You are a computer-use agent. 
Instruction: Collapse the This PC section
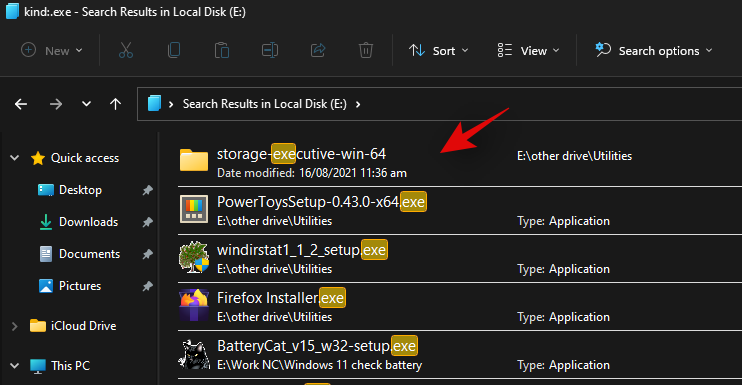pos(15,366)
